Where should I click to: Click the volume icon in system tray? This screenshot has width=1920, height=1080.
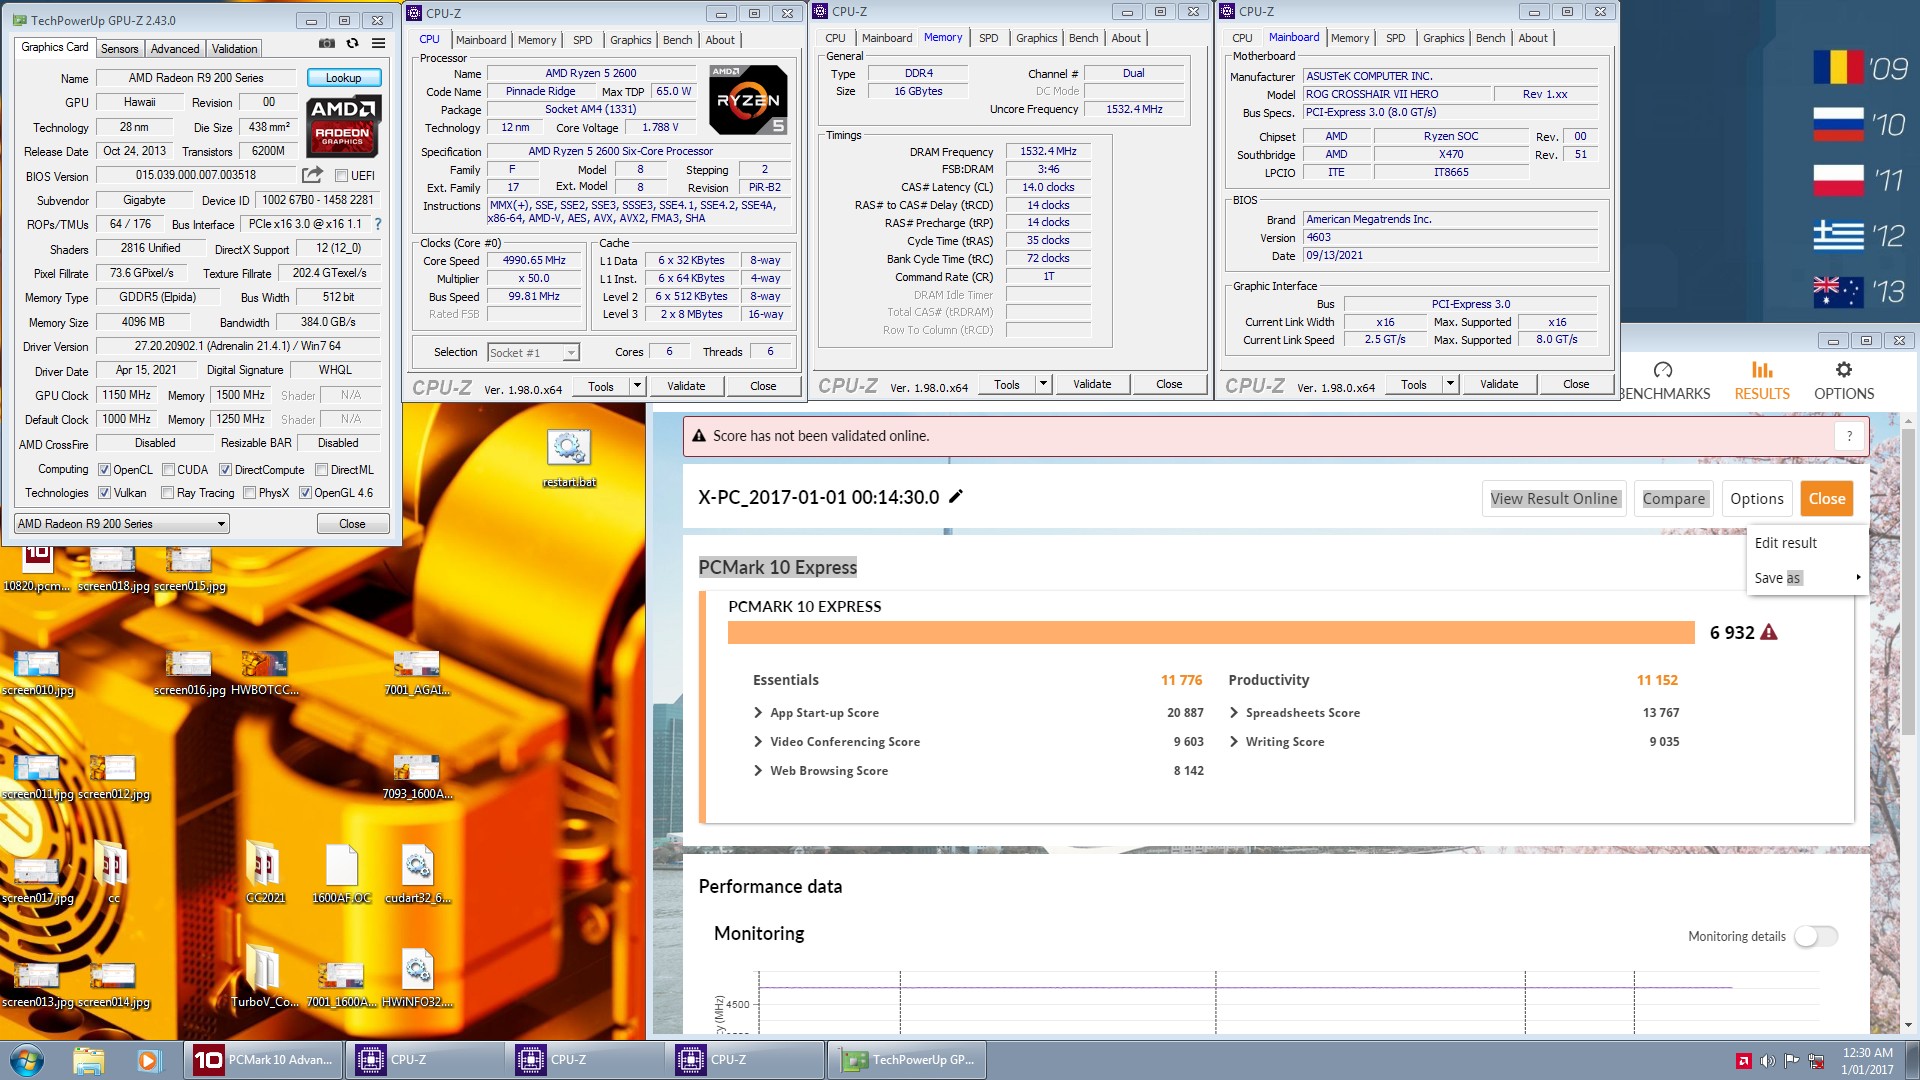1767,1061
